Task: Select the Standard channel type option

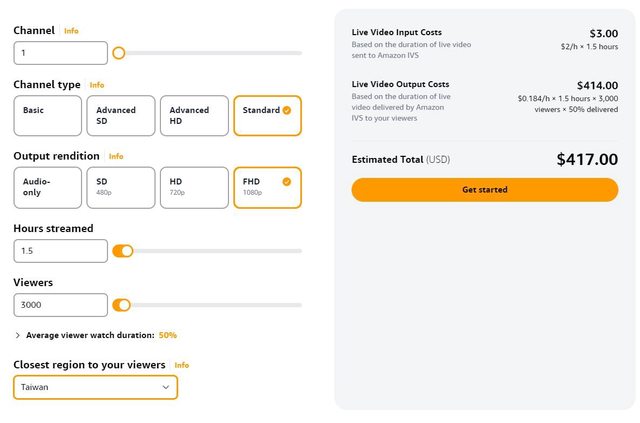Action: click(x=267, y=116)
